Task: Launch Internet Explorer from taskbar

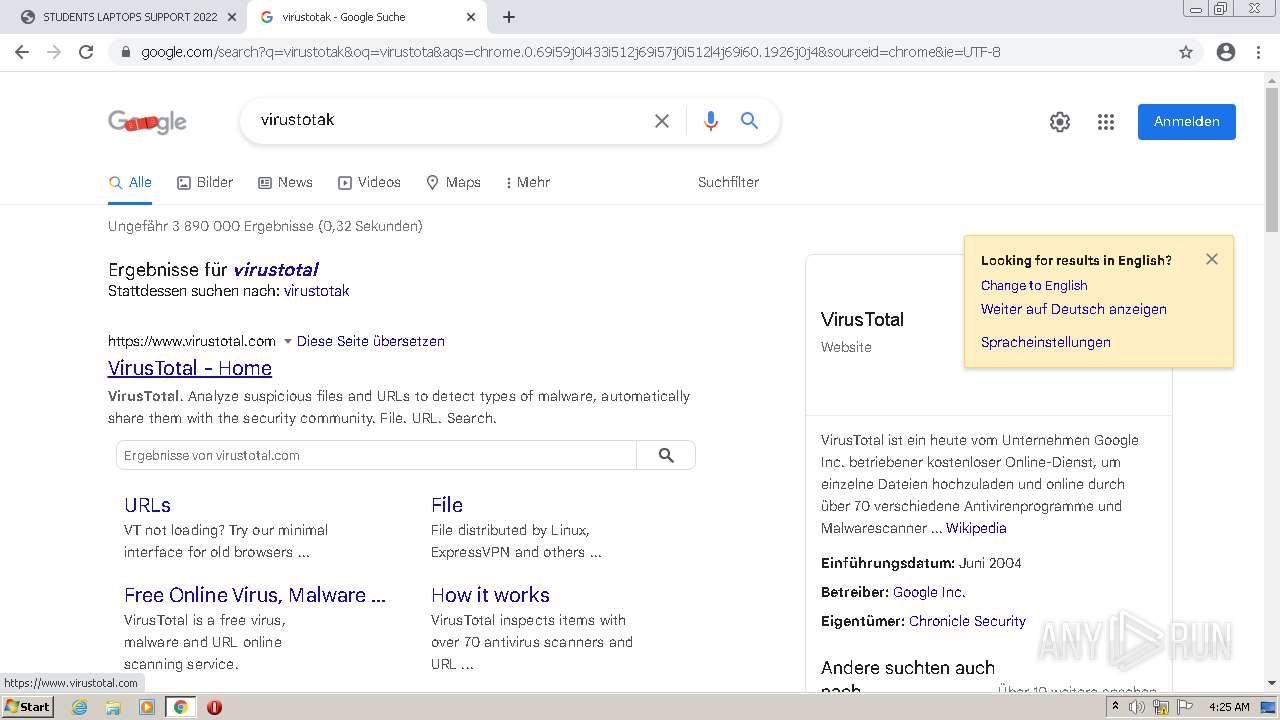Action: click(80, 707)
